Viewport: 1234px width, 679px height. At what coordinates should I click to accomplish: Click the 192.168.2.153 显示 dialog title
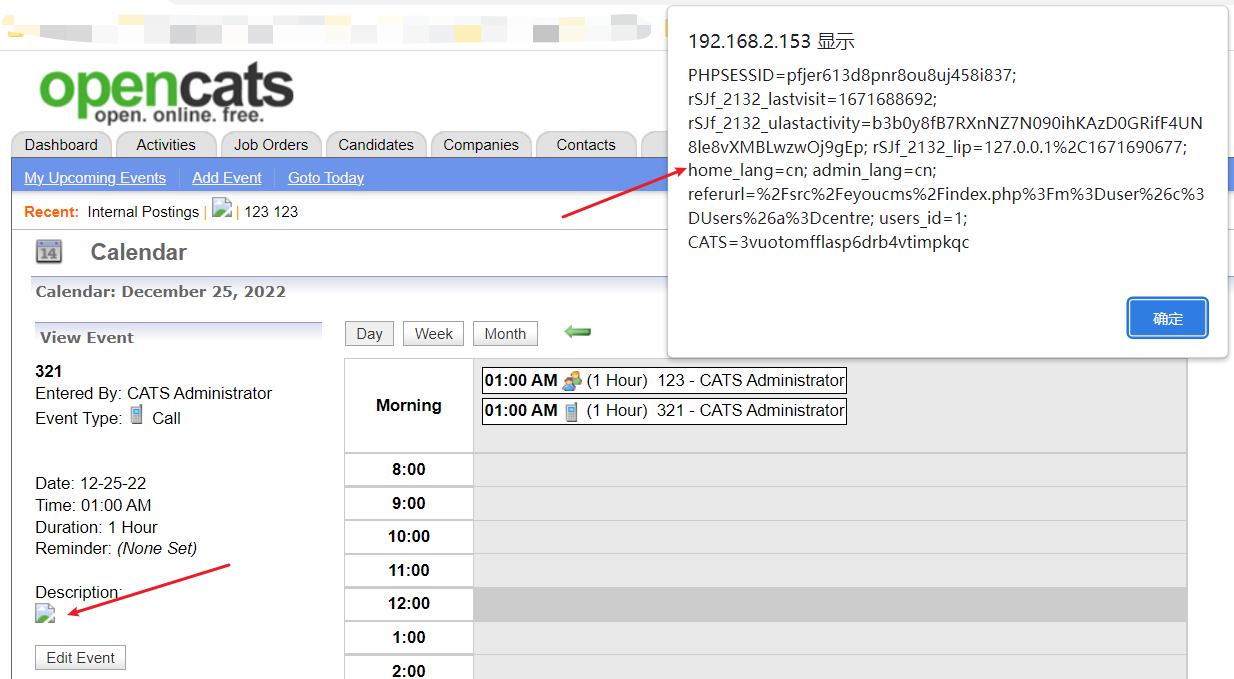(x=771, y=42)
